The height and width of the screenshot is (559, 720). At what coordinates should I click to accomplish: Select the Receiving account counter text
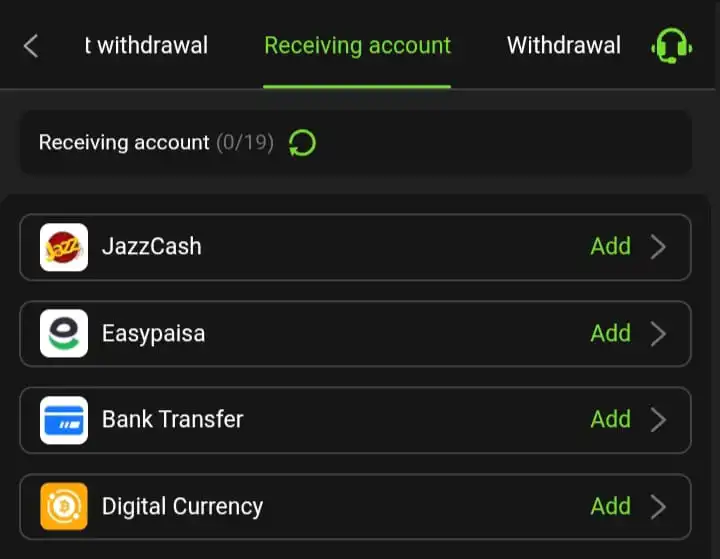[x=156, y=143]
